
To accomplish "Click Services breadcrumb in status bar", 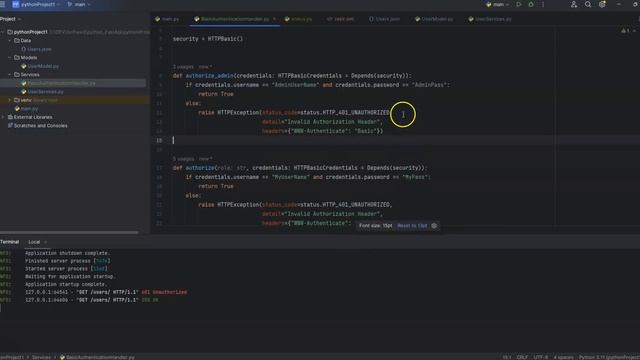I will point(41,357).
